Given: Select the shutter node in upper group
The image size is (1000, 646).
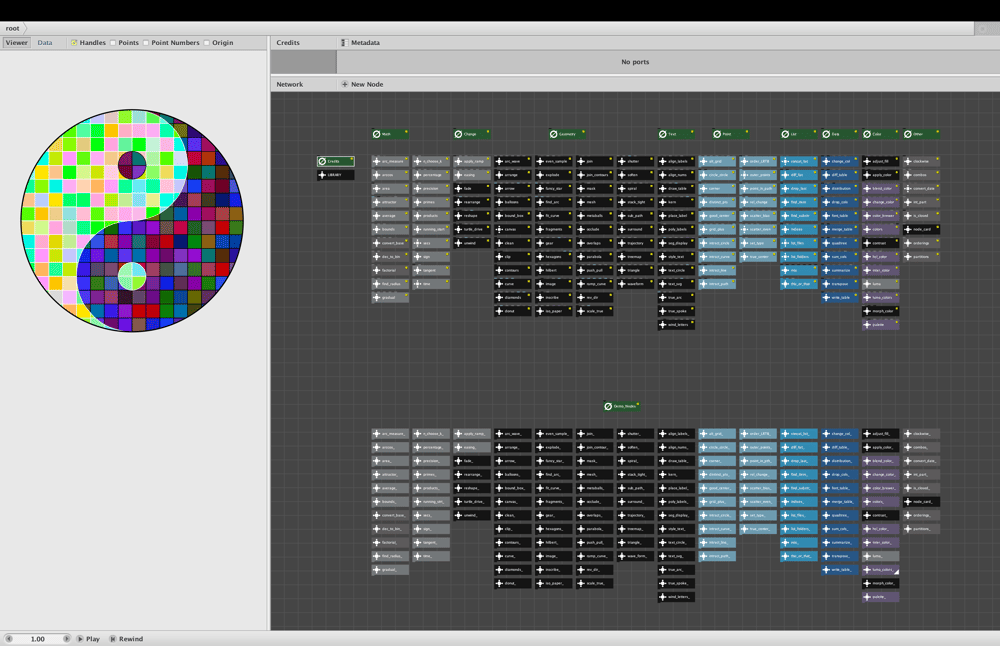Looking at the screenshot, I should [635, 161].
